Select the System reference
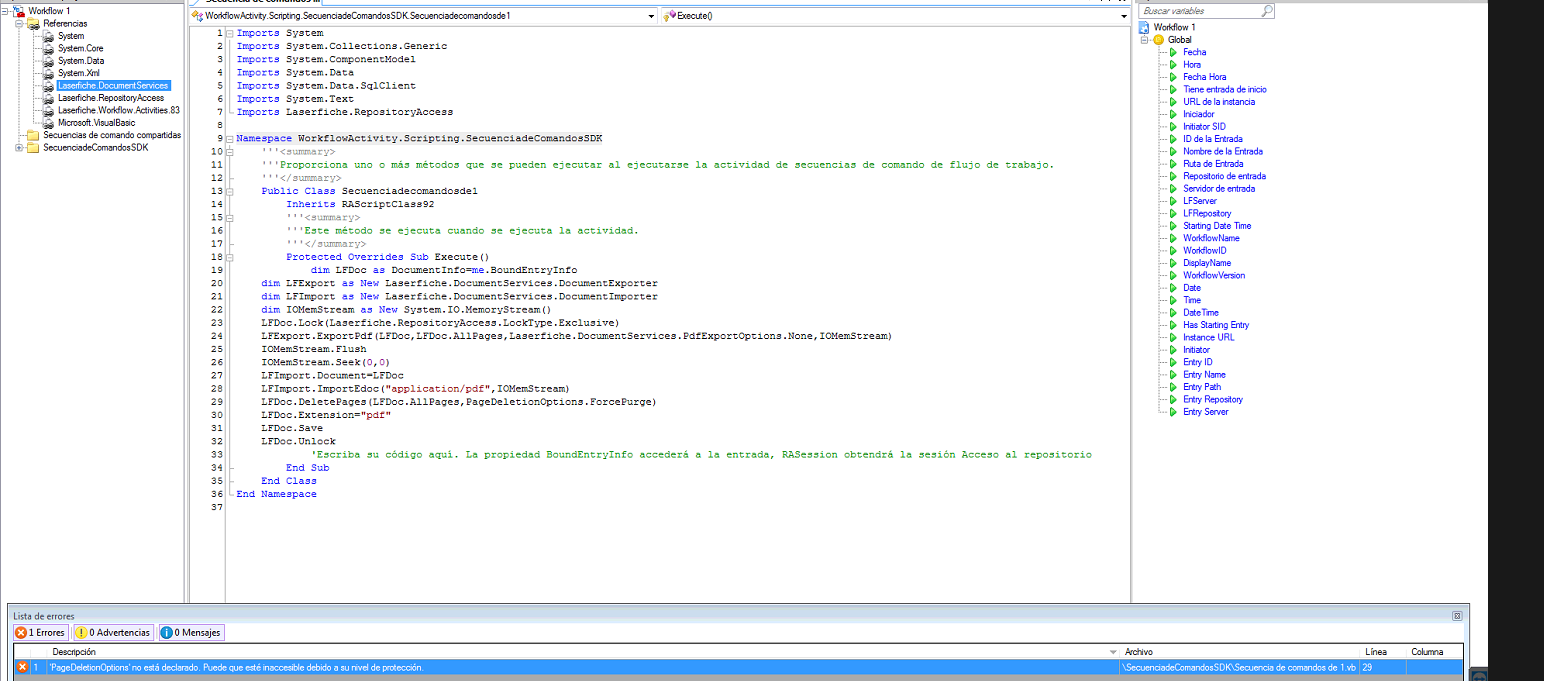The width and height of the screenshot is (1544, 681). pyautogui.click(x=71, y=36)
